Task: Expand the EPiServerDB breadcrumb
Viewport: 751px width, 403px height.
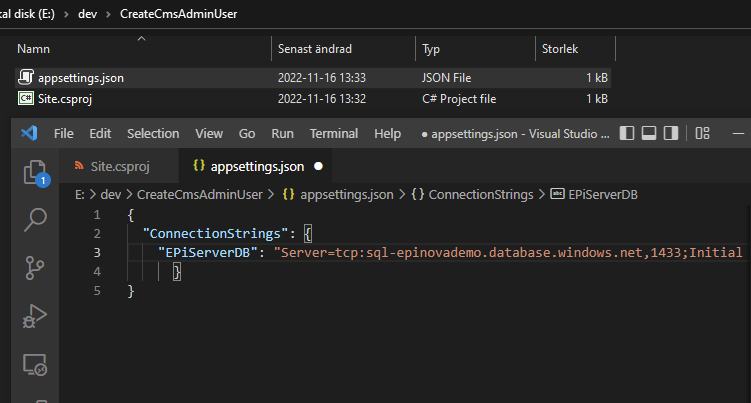Action: pos(601,195)
